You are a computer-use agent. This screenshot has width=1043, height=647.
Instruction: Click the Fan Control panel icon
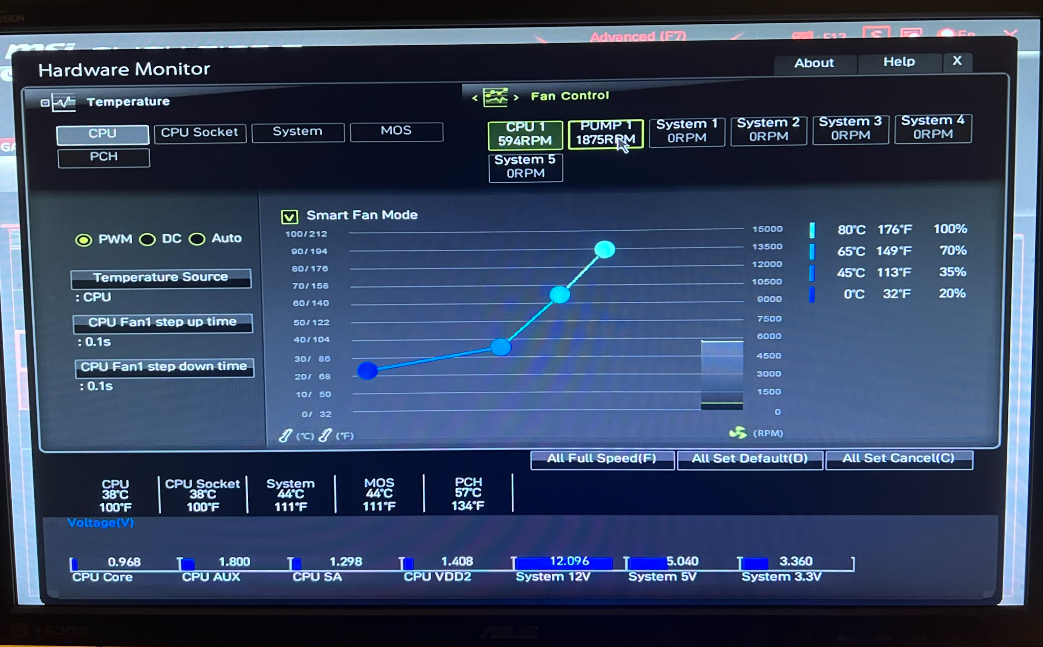tap(496, 98)
